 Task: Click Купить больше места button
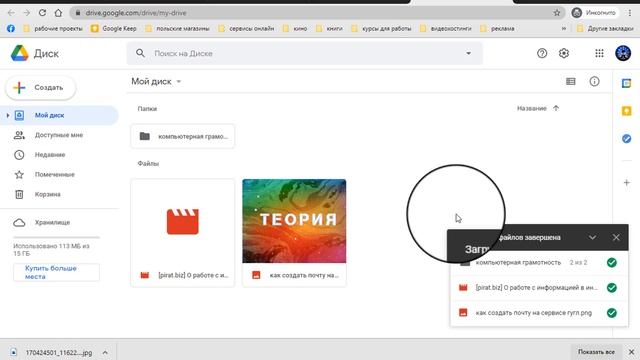tap(56, 272)
